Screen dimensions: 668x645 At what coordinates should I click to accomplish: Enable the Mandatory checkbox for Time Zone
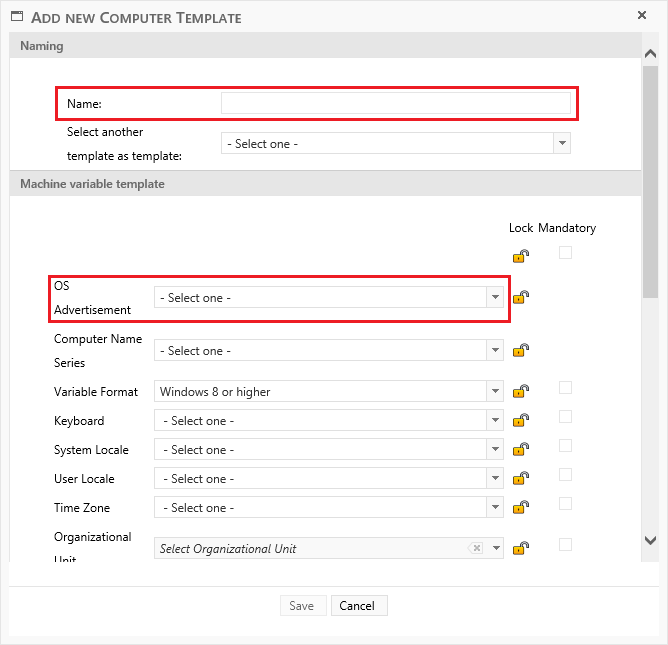point(565,504)
